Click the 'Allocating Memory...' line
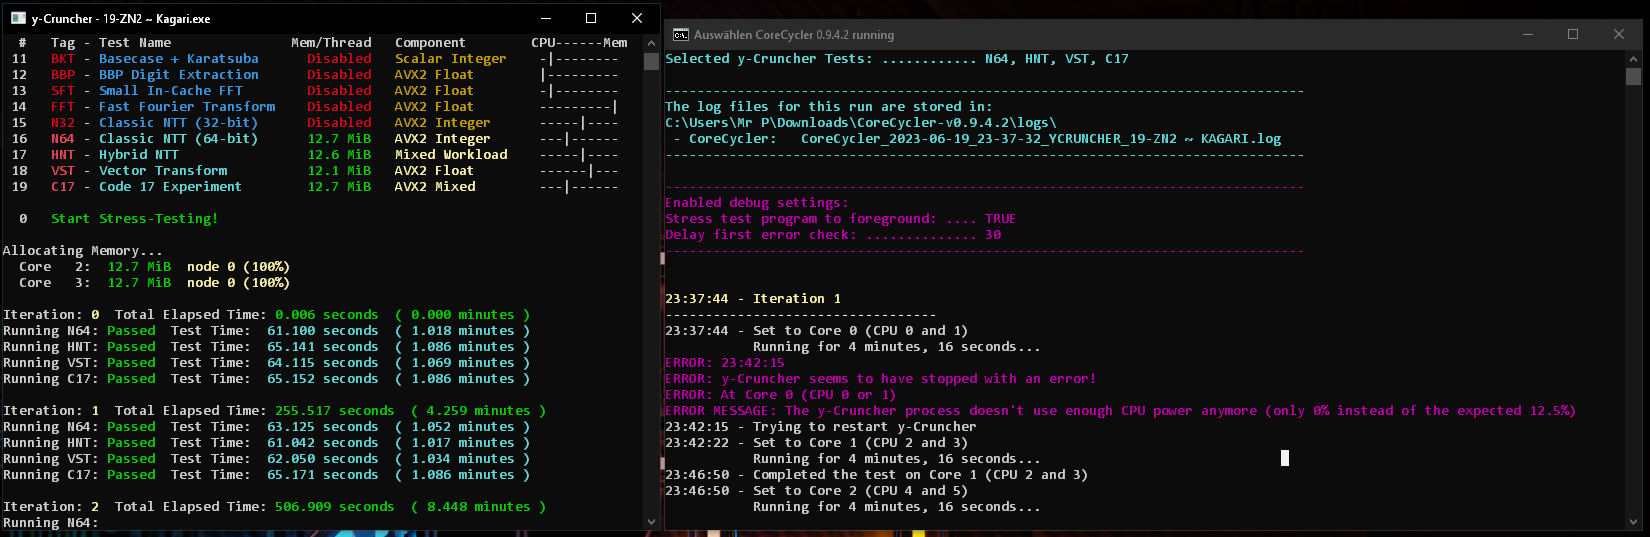The image size is (1650, 537). [x=82, y=251]
